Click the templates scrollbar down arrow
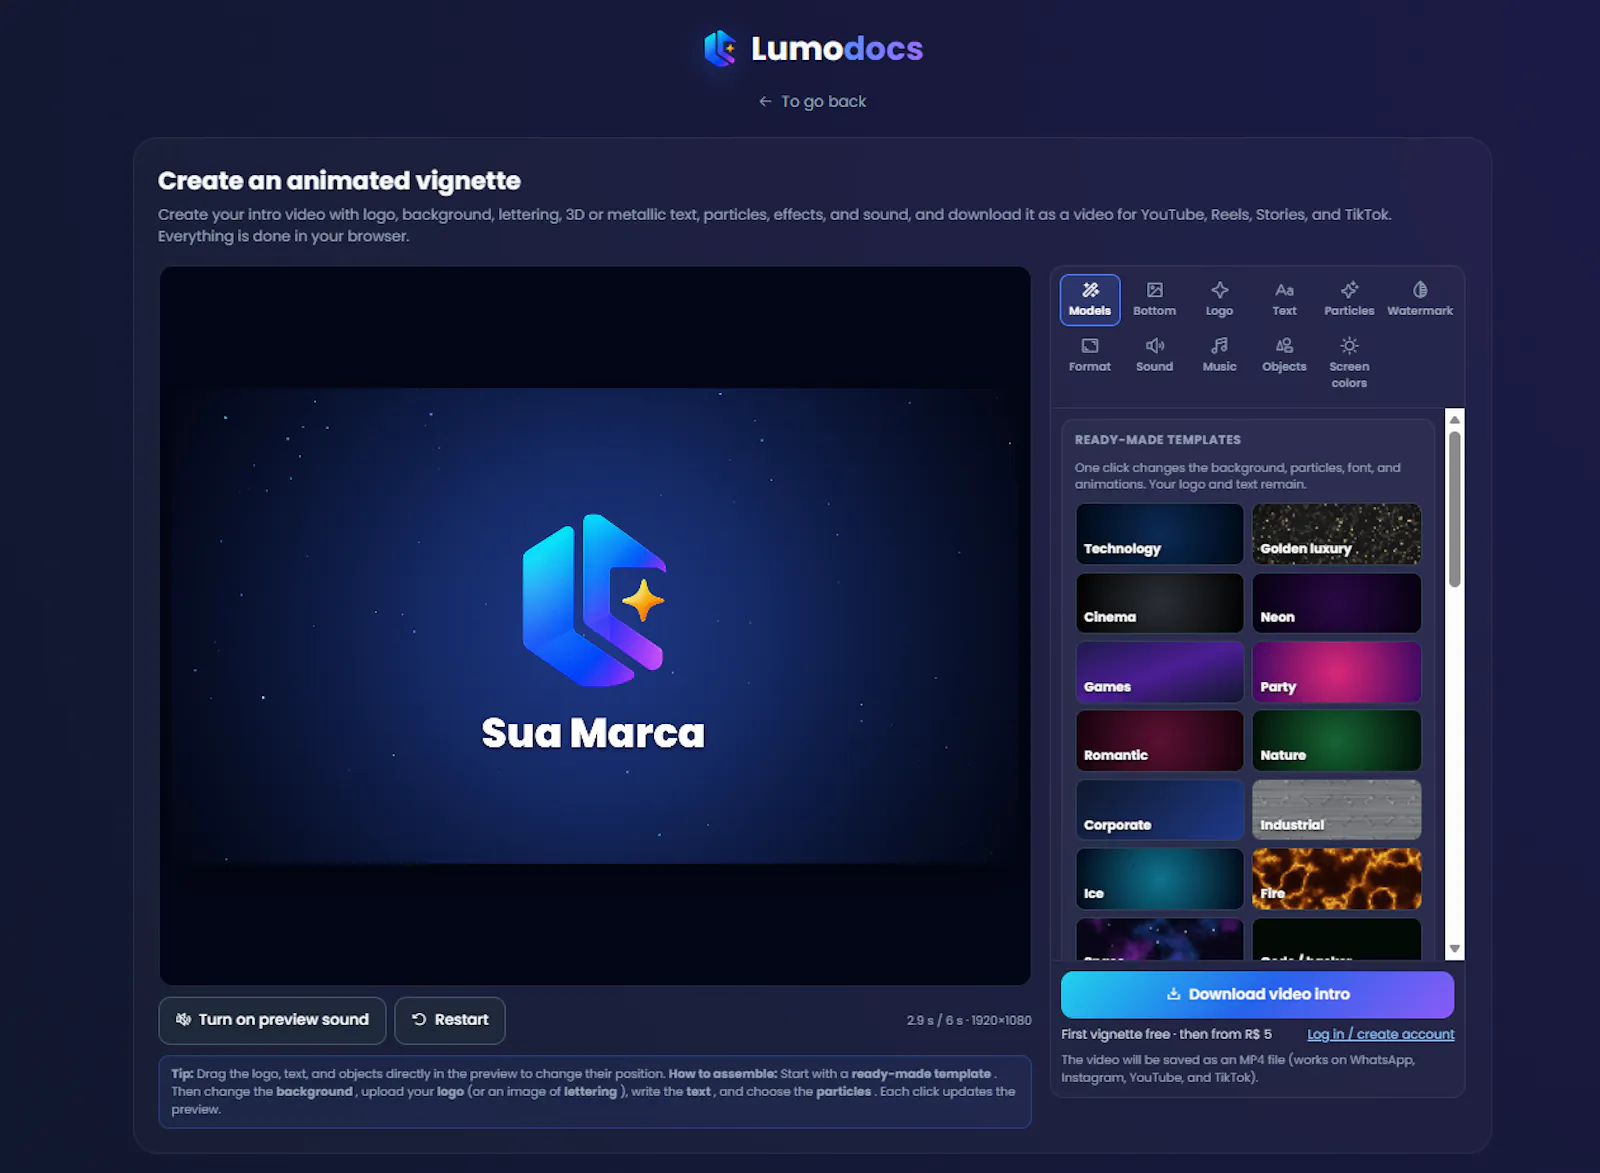The width and height of the screenshot is (1600, 1173). pos(1455,949)
